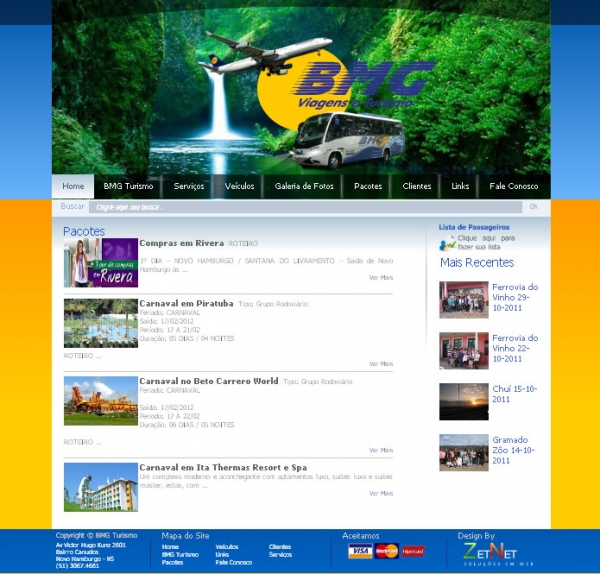Click Ver Mais for Ita Thermas Resort
600x574 pixels.
point(381,493)
